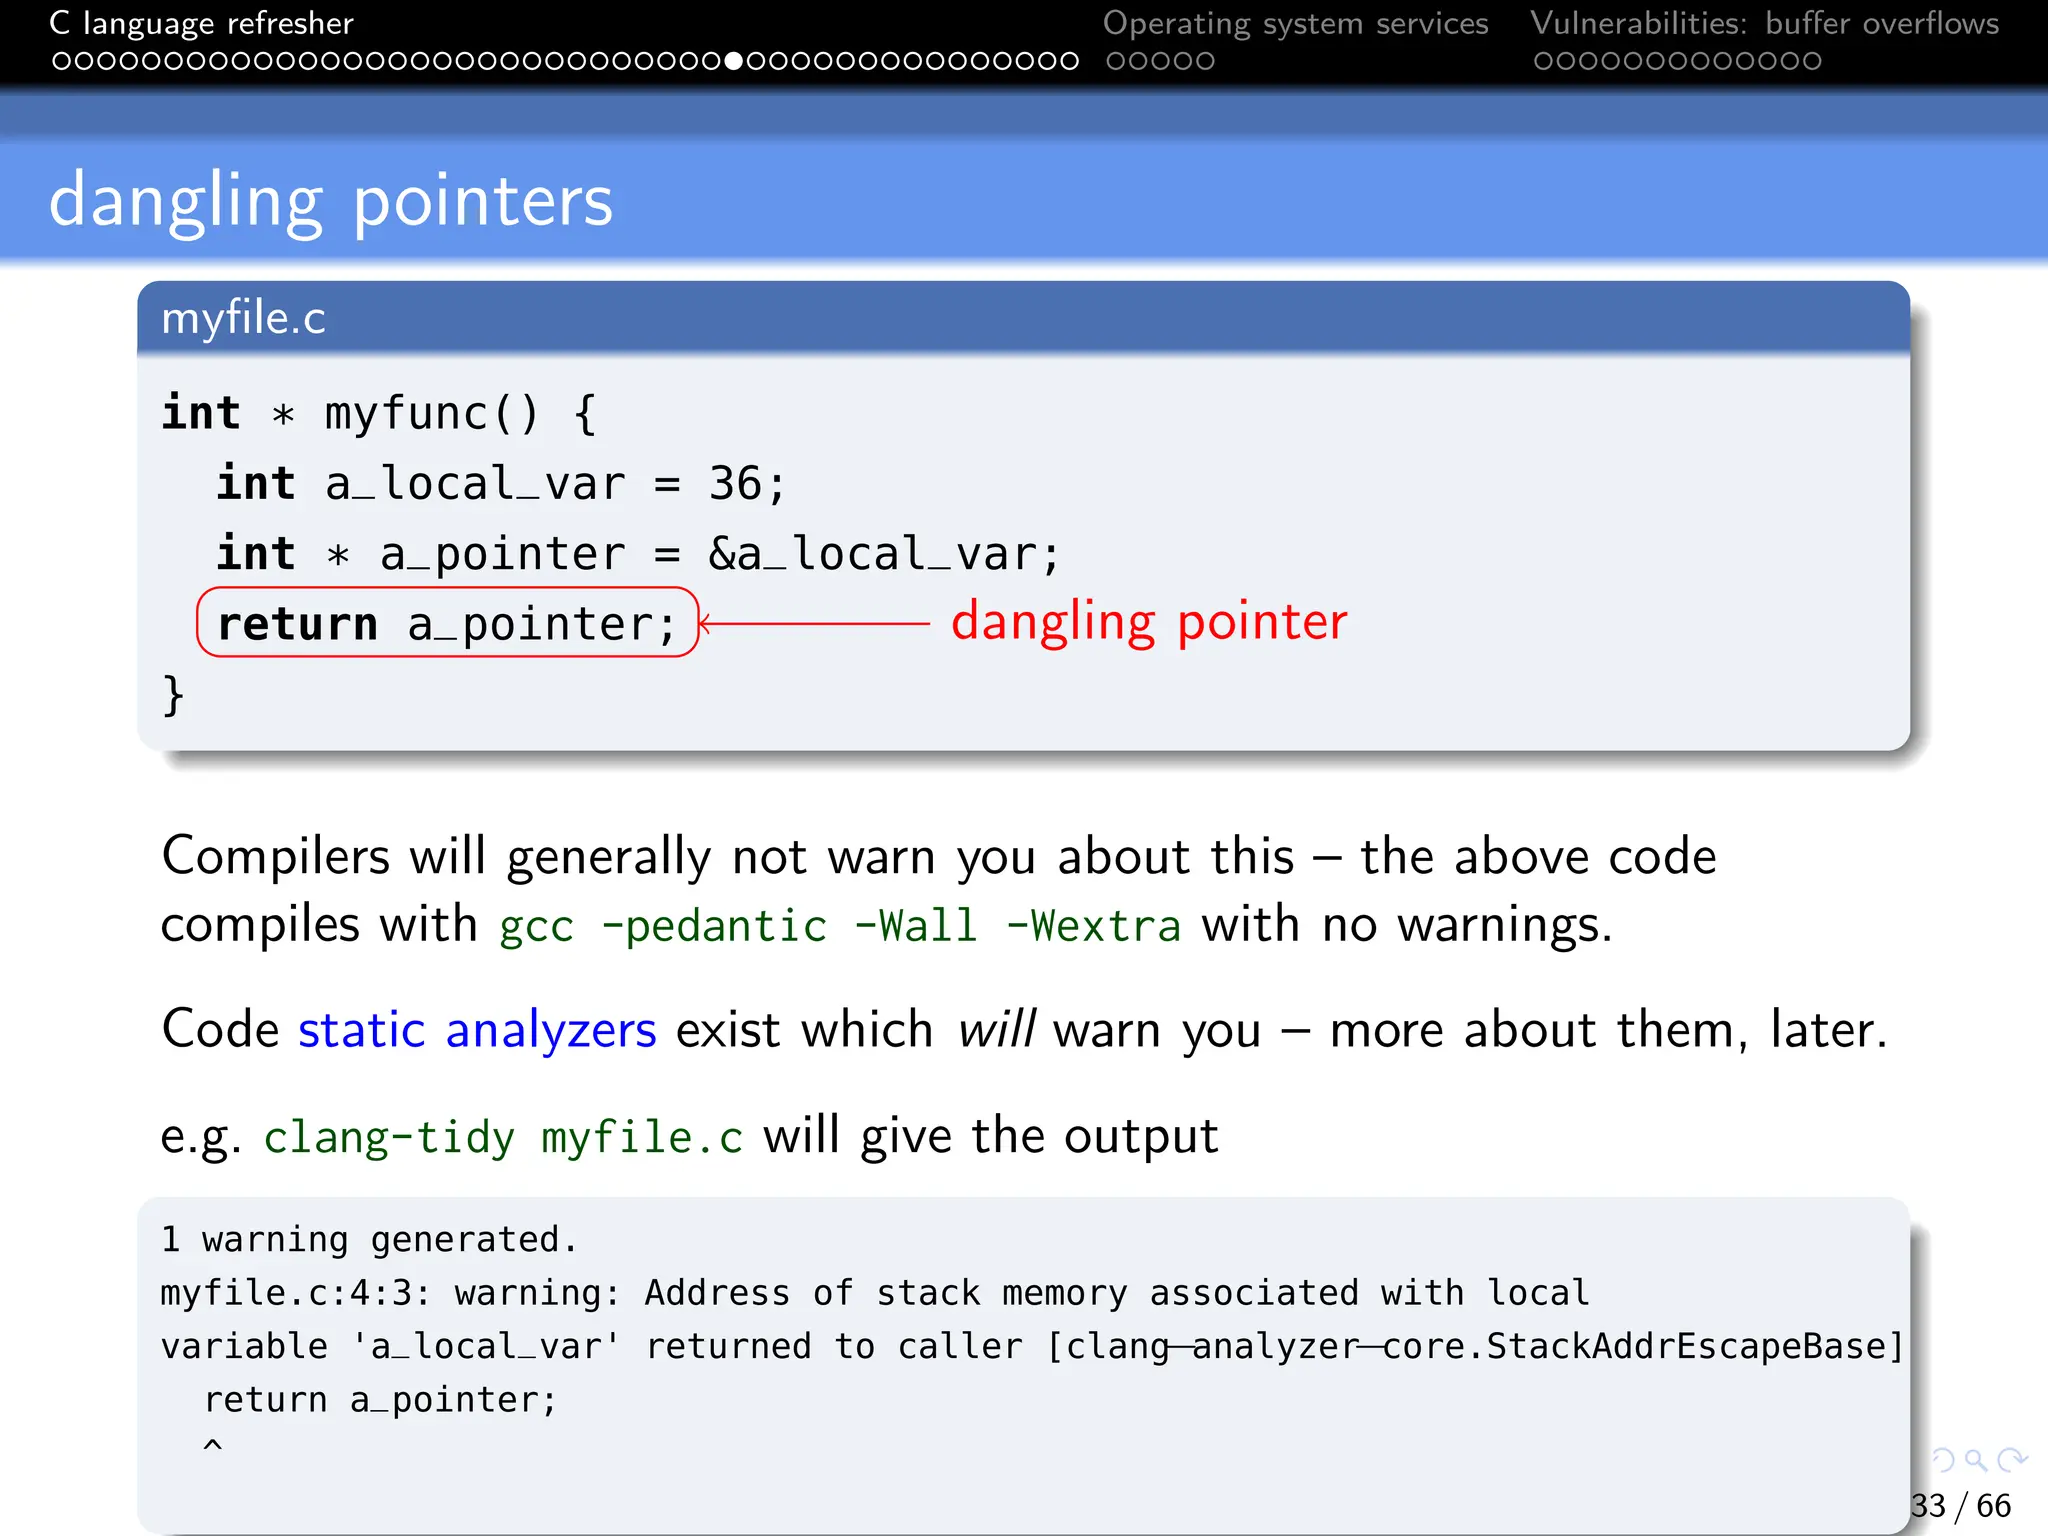This screenshot has width=2048, height=1536.
Task: Click the blue 'static analyzers' text
Action: click(477, 1030)
